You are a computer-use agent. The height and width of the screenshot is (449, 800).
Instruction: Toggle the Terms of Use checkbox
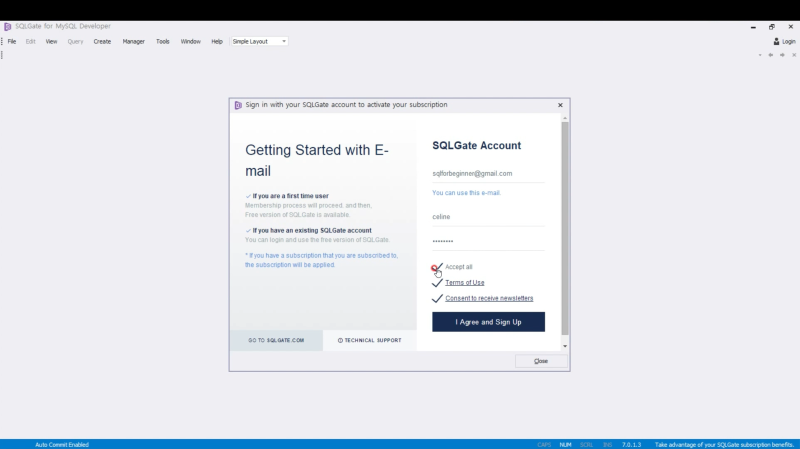click(437, 283)
